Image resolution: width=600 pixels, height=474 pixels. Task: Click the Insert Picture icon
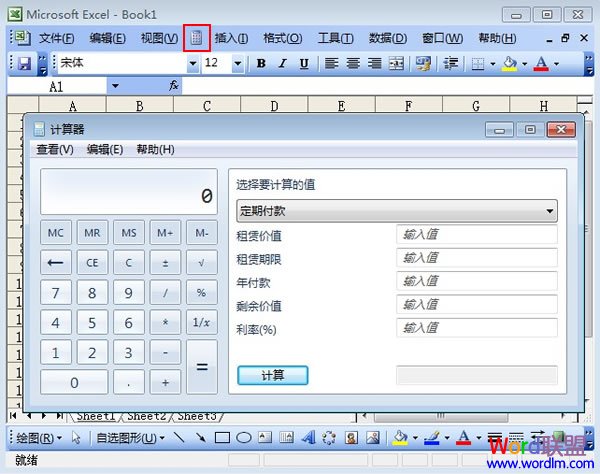pyautogui.click(x=373, y=437)
